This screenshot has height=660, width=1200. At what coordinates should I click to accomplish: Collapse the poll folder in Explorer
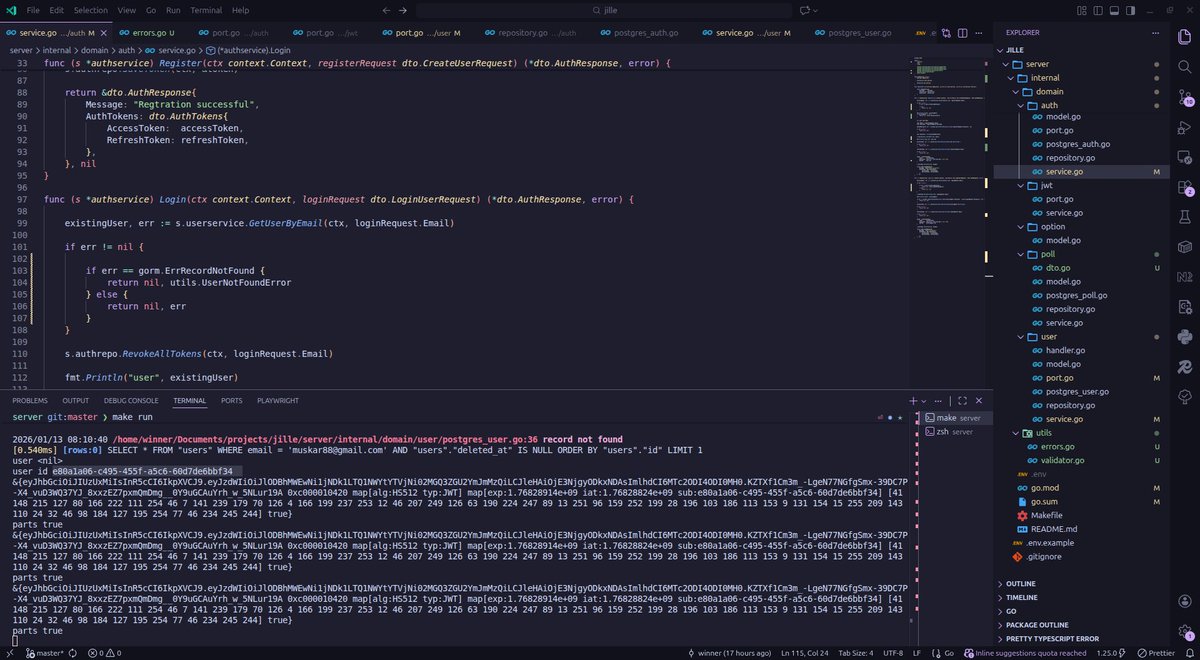pyautogui.click(x=1081, y=254)
